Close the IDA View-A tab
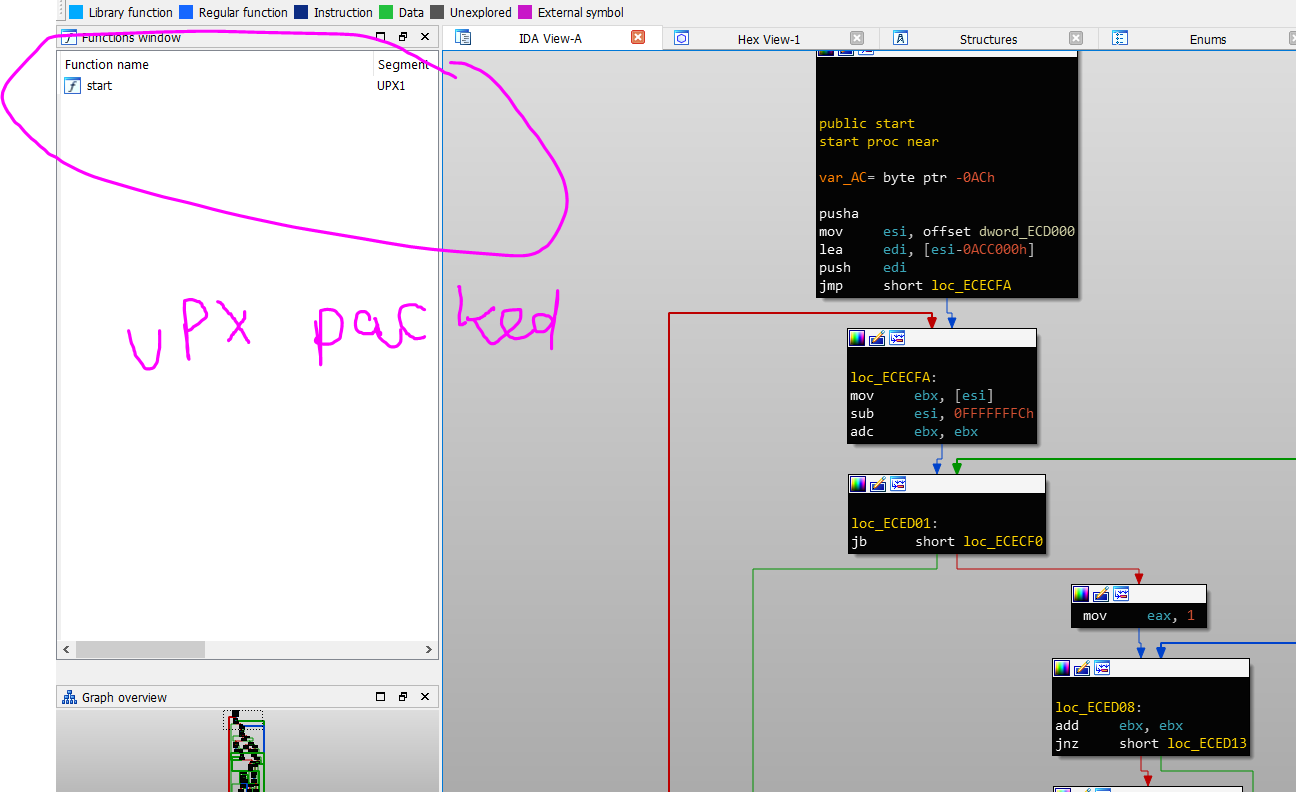Image resolution: width=1296 pixels, height=792 pixels. click(x=638, y=38)
